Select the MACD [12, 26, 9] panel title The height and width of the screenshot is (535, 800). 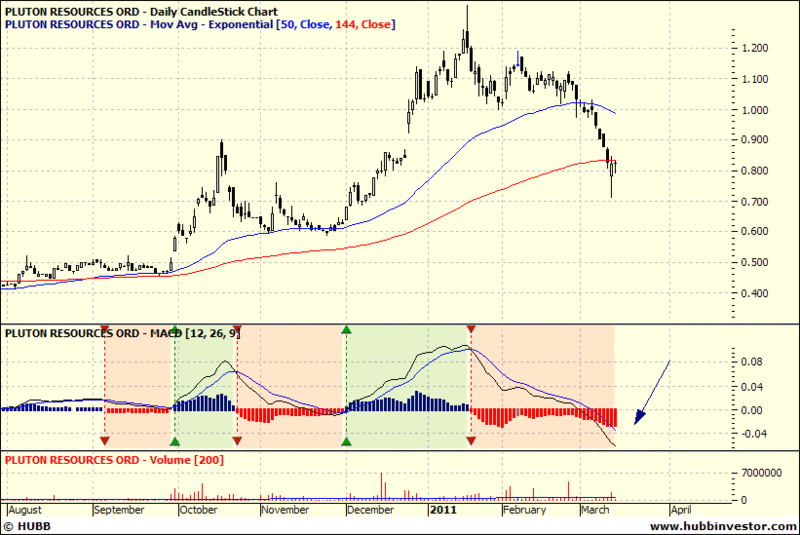[122, 334]
